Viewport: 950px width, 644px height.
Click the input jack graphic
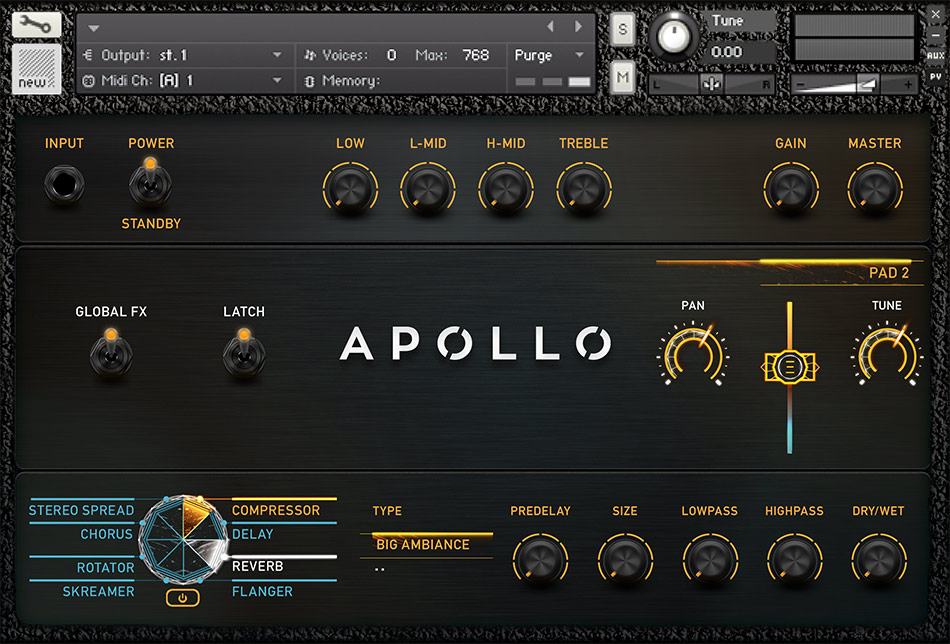click(64, 185)
